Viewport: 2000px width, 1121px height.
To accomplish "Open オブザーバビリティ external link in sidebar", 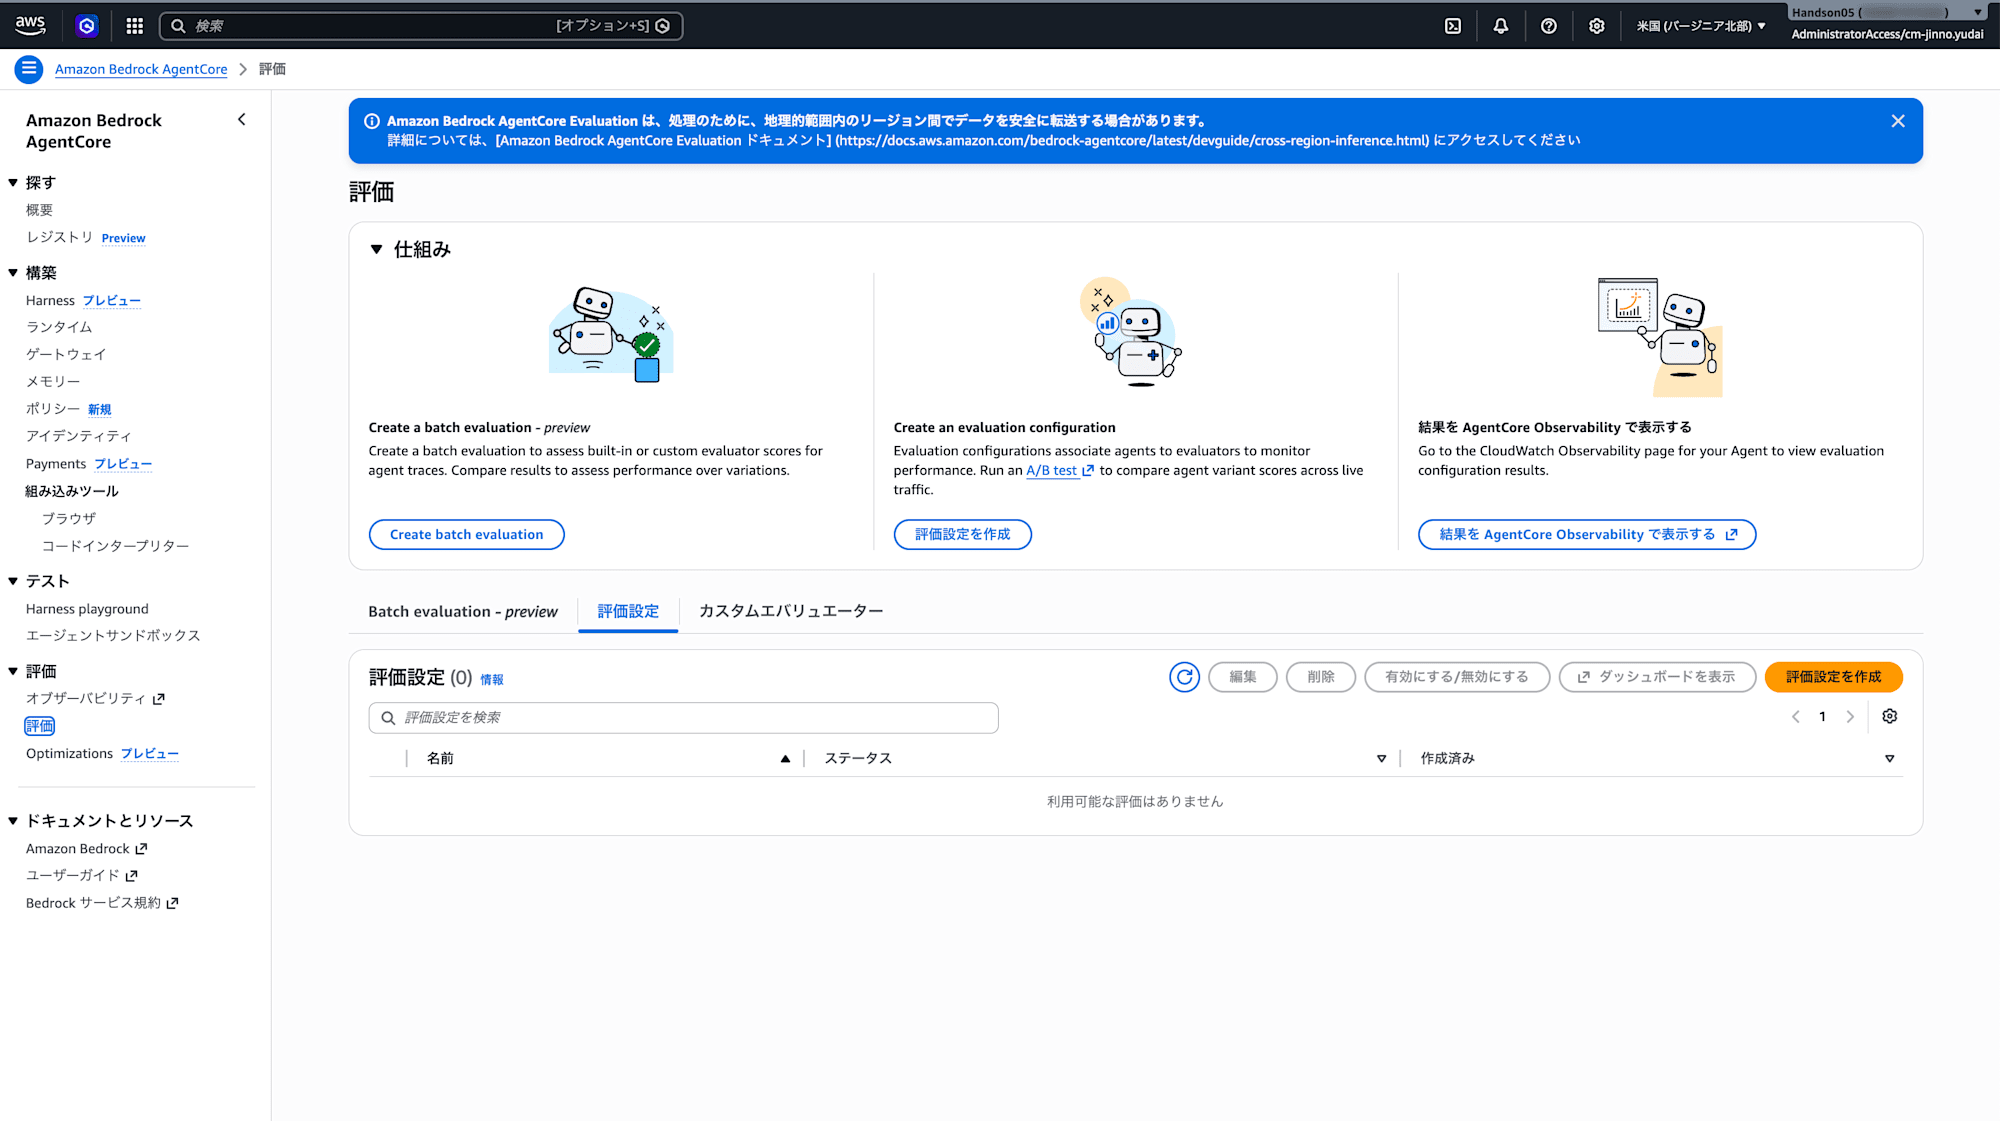I will pos(95,699).
